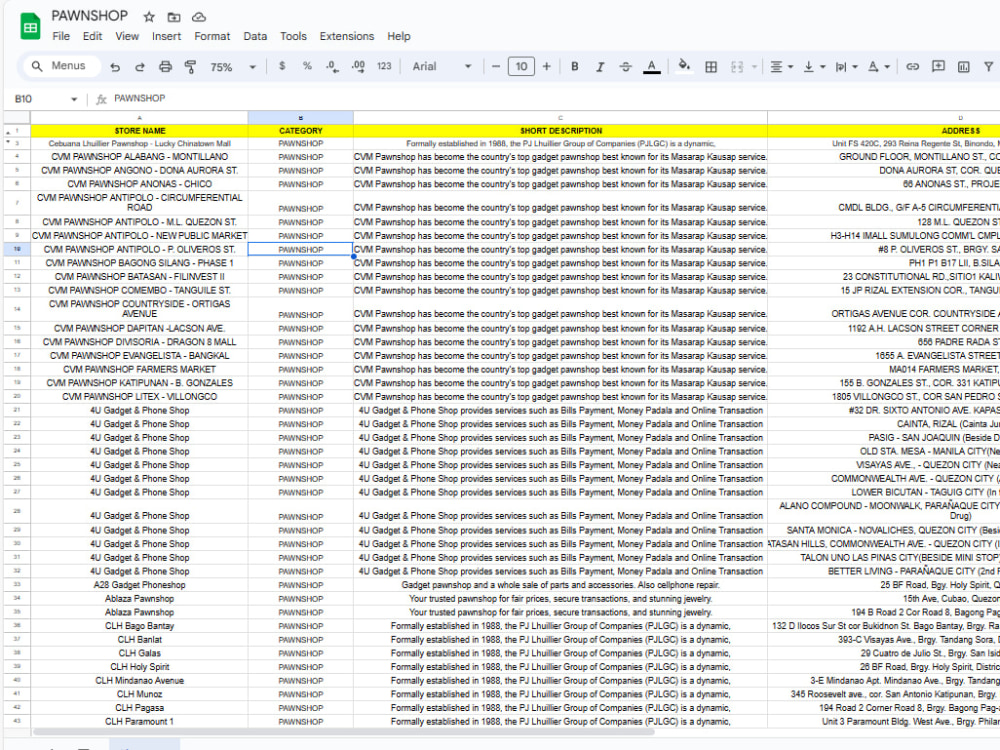This screenshot has width=1000, height=750.
Task: Insert a comment
Action: pos(938,66)
